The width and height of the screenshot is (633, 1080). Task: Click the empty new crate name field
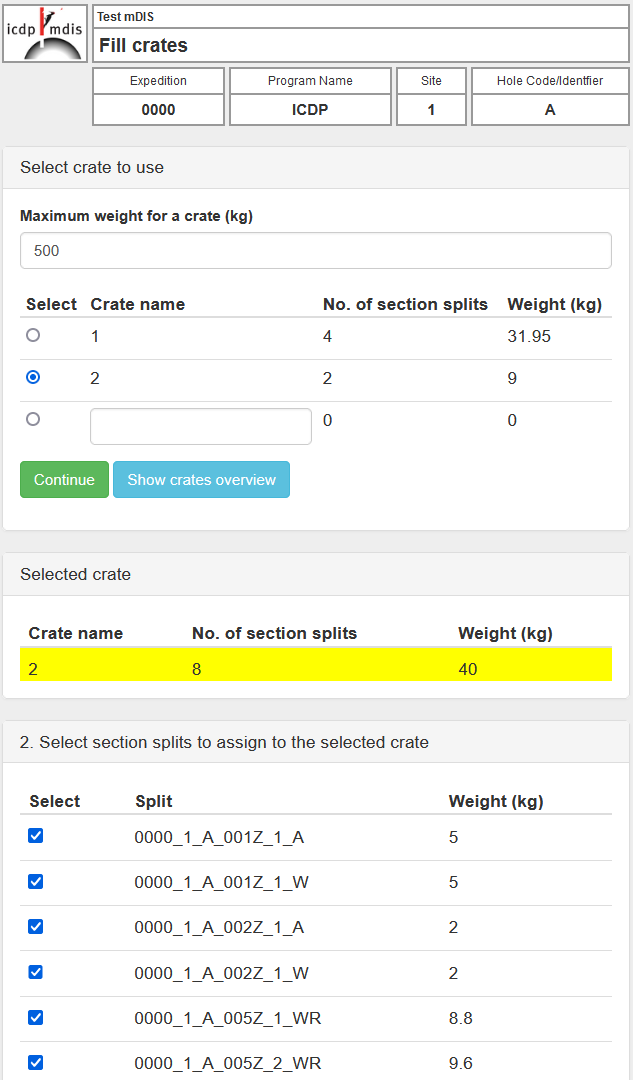pyautogui.click(x=200, y=426)
